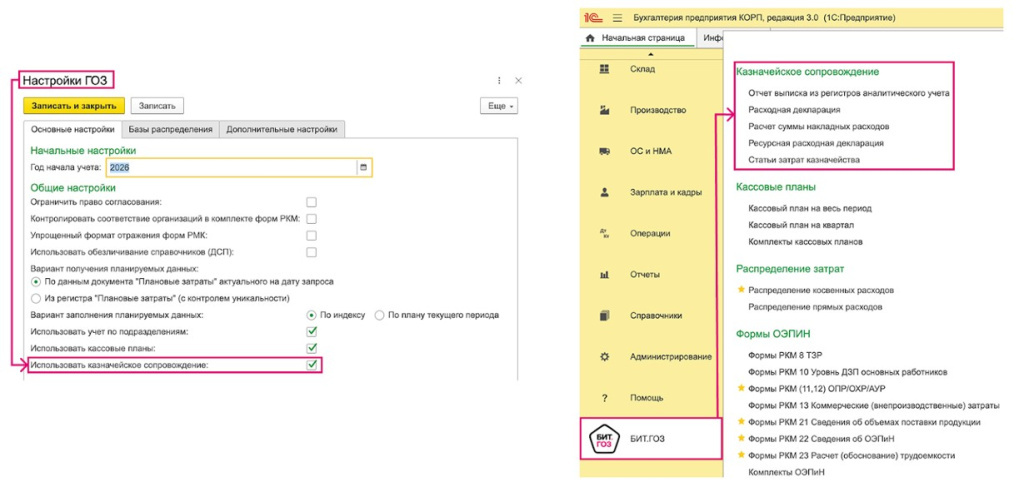Switch to Основные настройки tab

tap(73, 129)
